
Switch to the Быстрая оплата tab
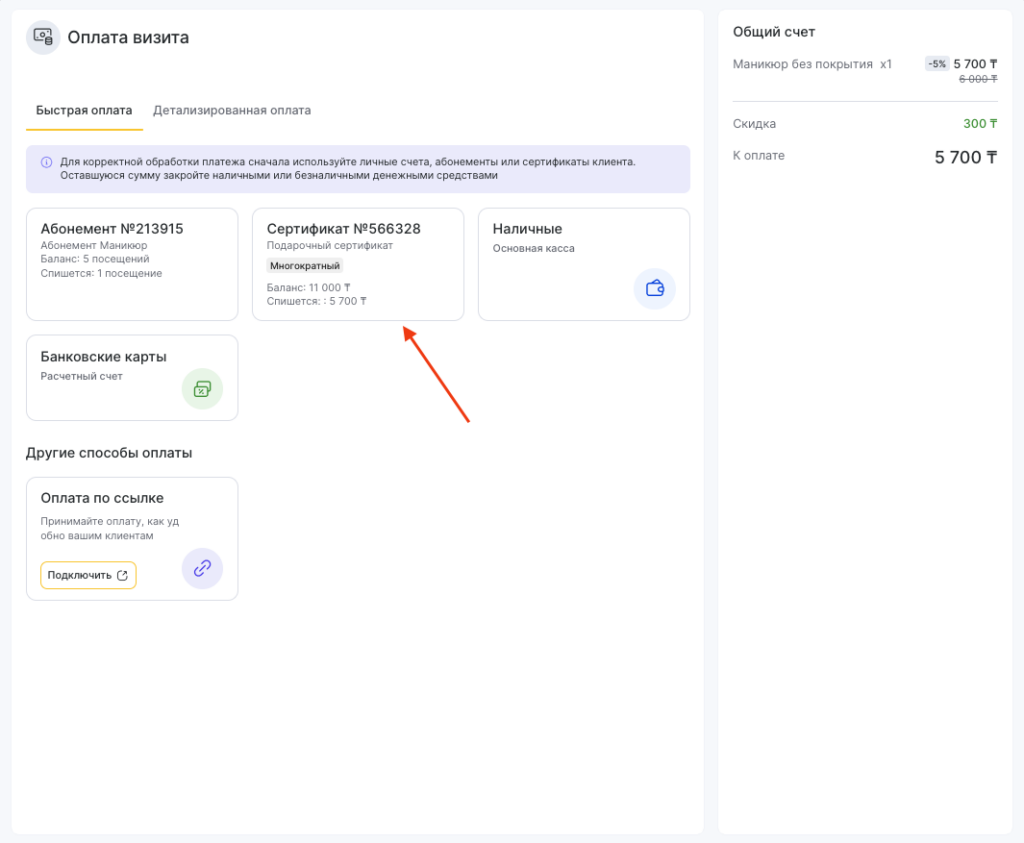pyautogui.click(x=84, y=110)
